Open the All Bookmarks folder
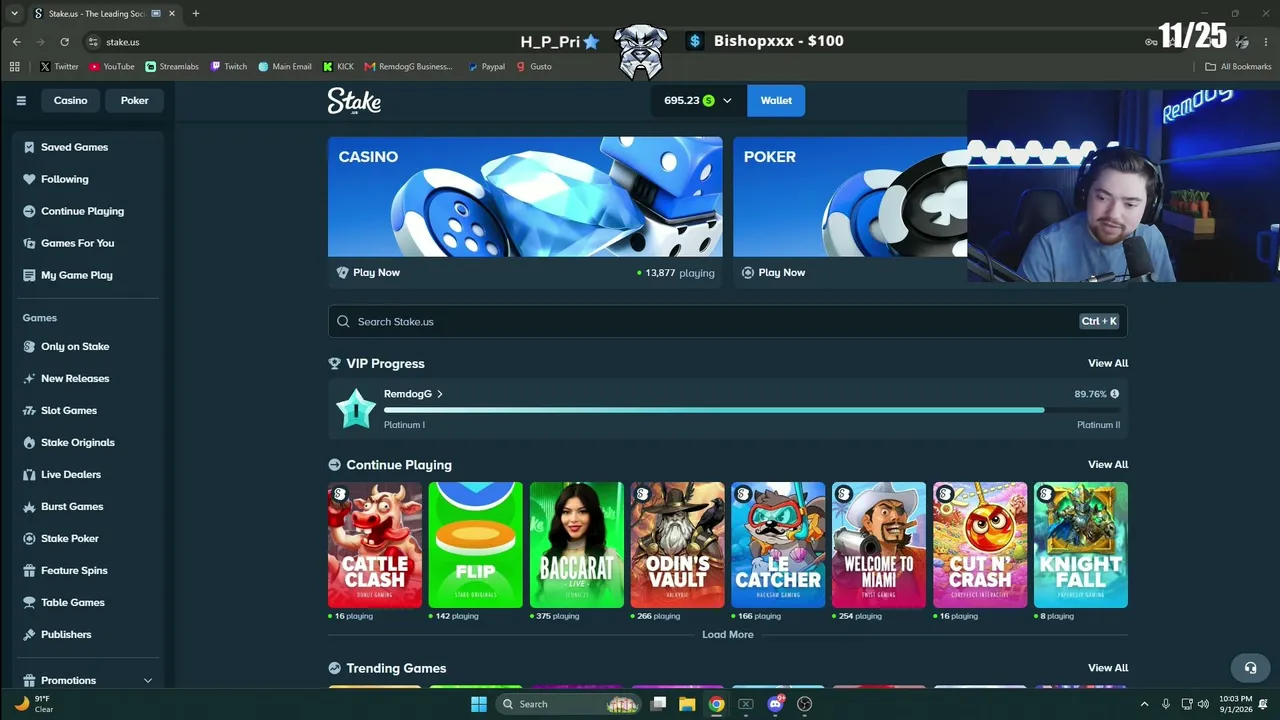 (1238, 67)
